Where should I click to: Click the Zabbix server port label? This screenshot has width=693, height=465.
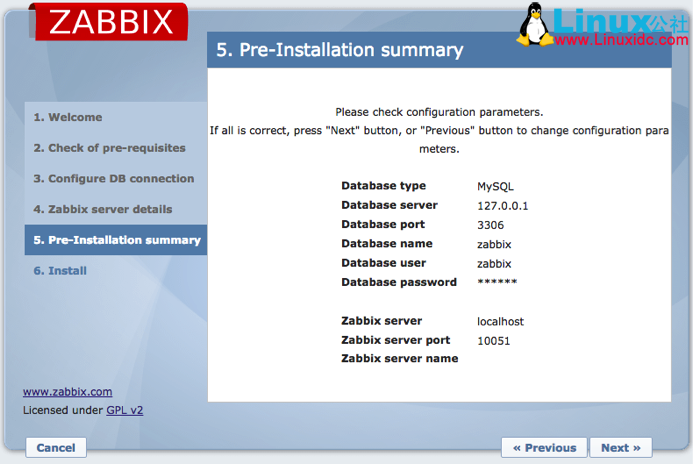(396, 340)
